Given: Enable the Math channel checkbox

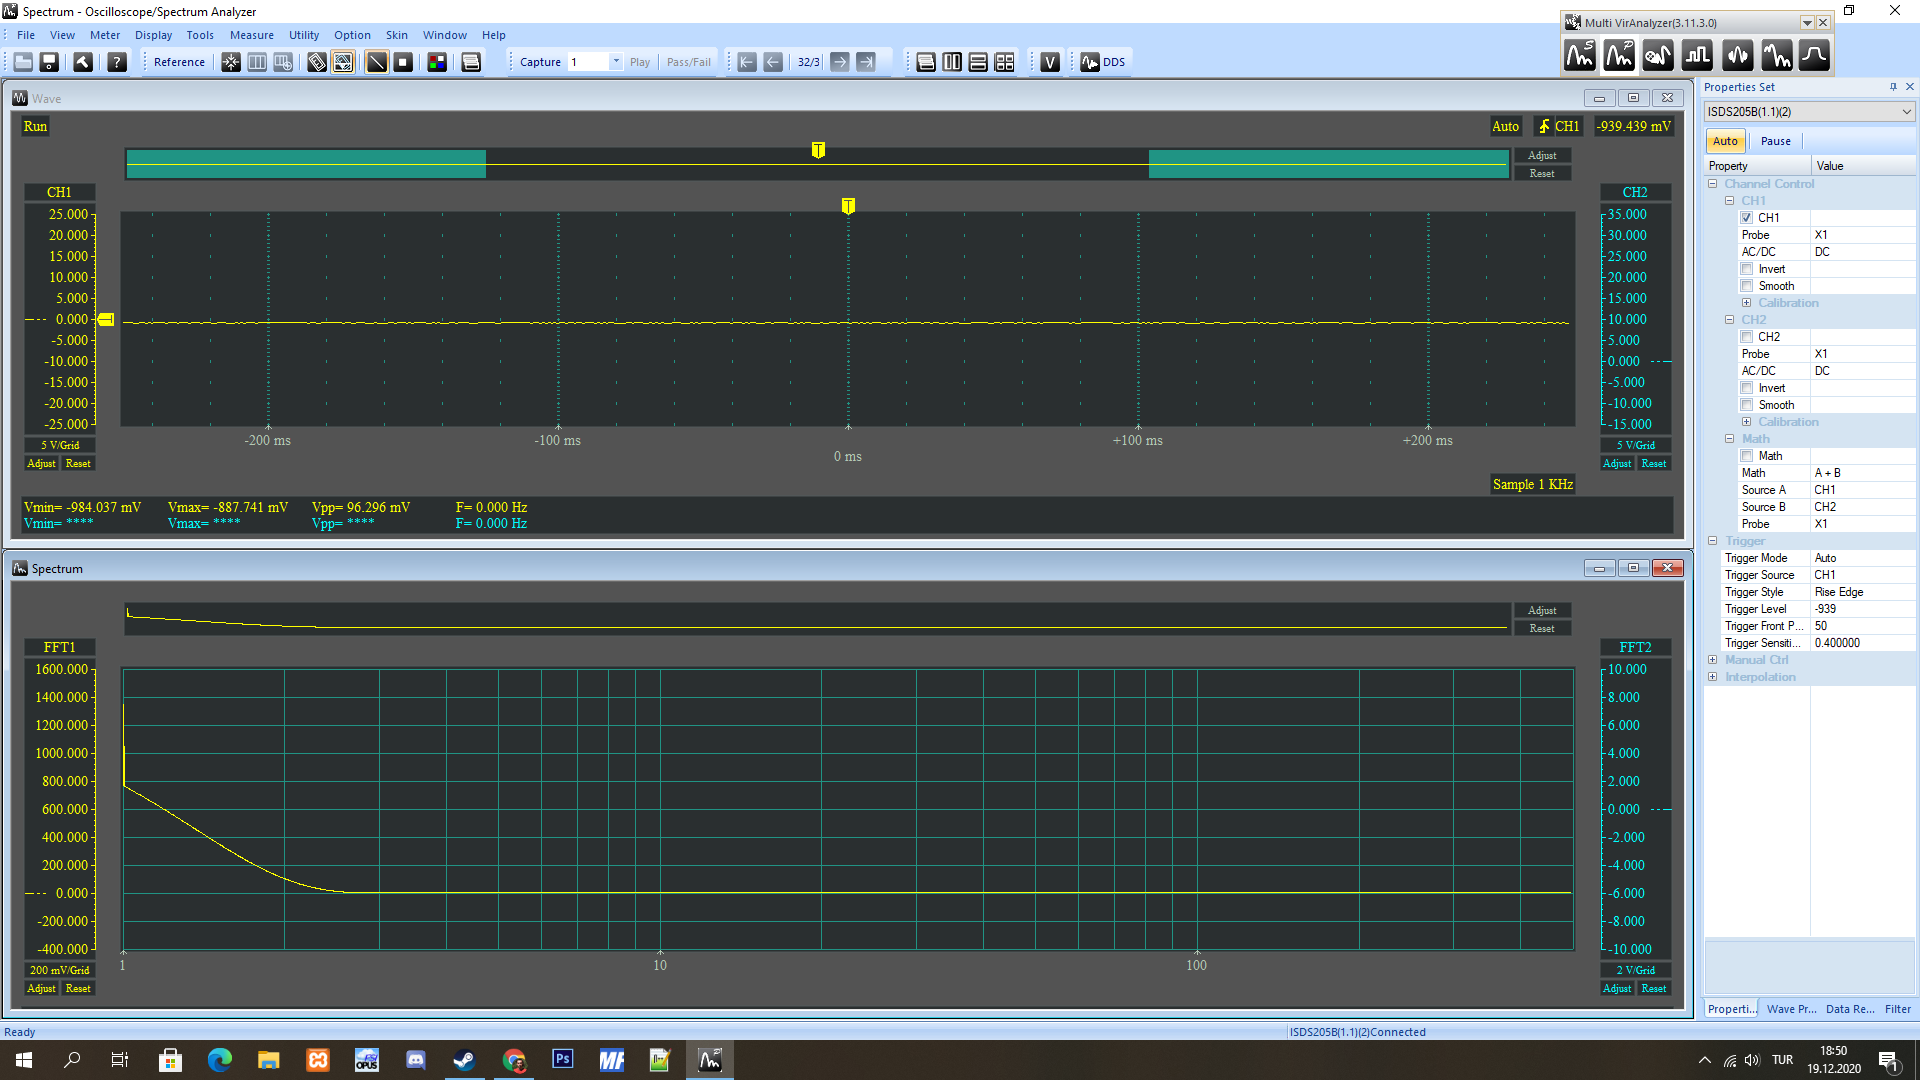Looking at the screenshot, I should pyautogui.click(x=1747, y=455).
